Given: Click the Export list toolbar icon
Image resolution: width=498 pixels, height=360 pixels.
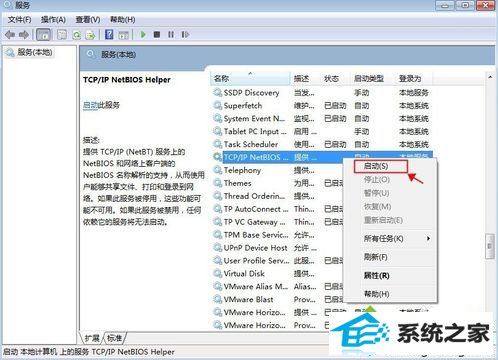Looking at the screenshot, I should pyautogui.click(x=91, y=35).
